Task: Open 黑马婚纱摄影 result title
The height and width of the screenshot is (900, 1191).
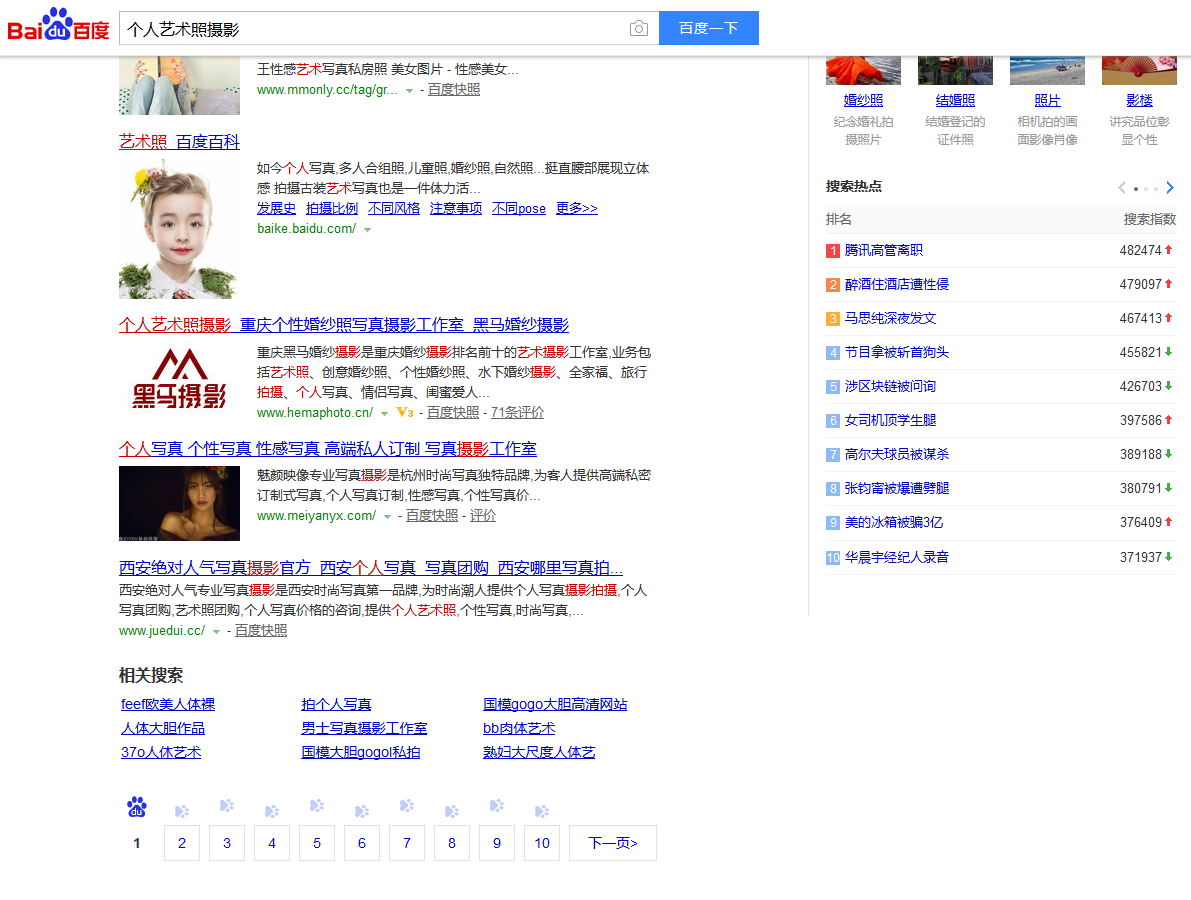Action: tap(343, 325)
